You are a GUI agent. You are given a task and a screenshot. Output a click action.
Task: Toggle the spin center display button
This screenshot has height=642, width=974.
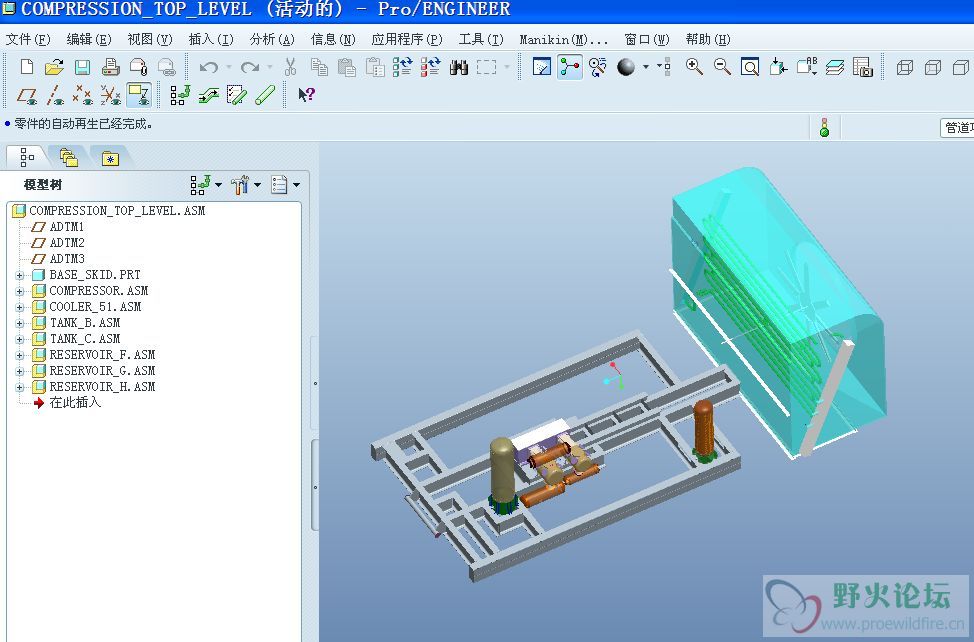pyautogui.click(x=570, y=66)
